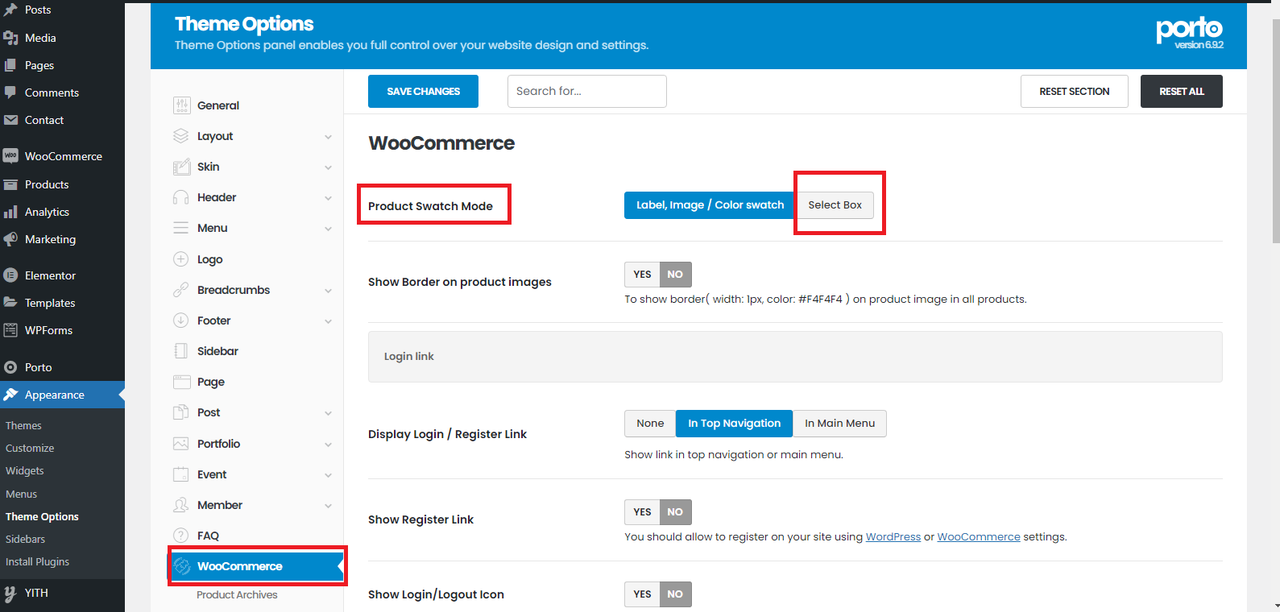Click the RESET ALL button
Screen dimensions: 1280x612
[x=1182, y=91]
